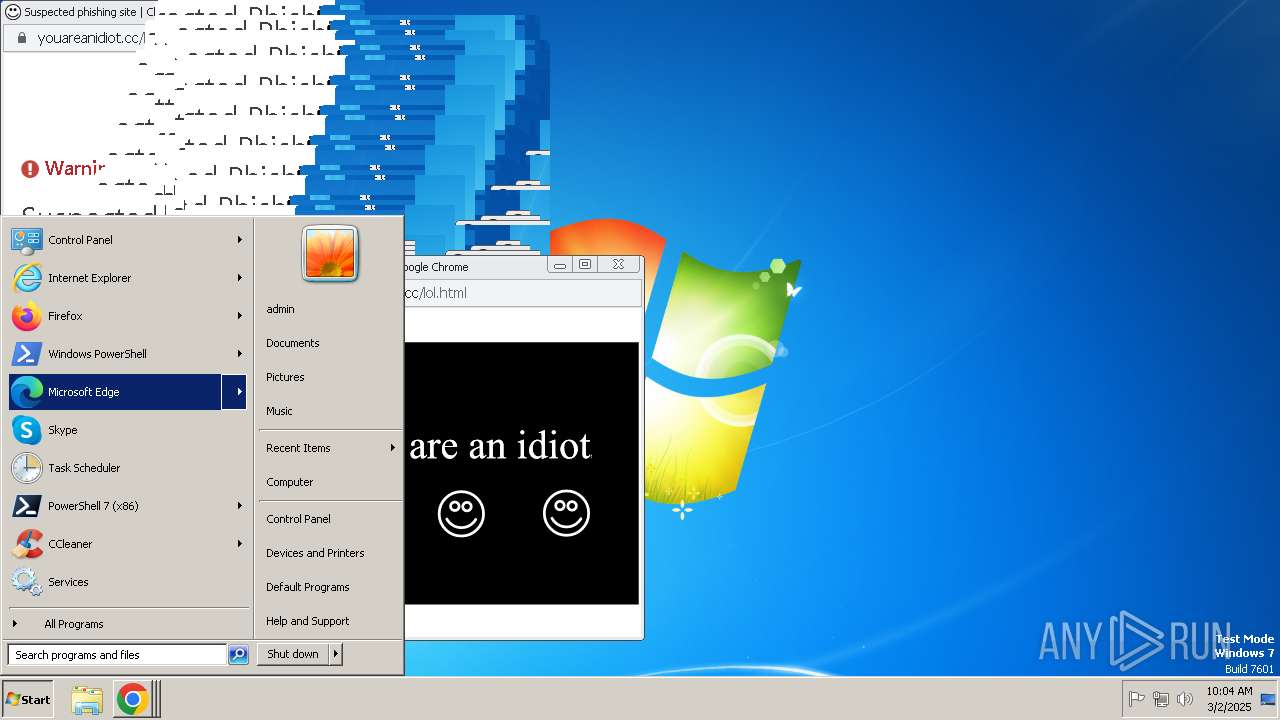
Task: Expand CCleaner jump list arrow
Action: [x=240, y=544]
